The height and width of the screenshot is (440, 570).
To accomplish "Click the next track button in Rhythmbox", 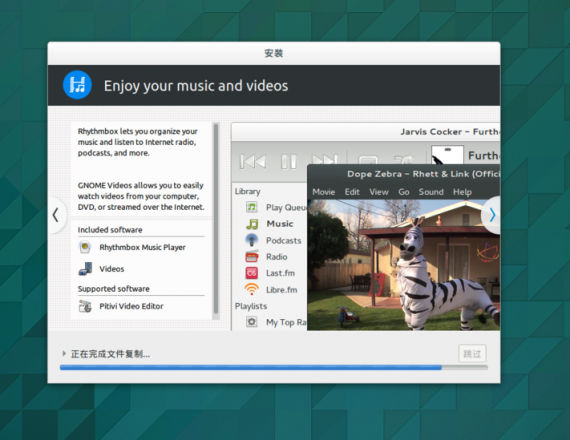I will click(x=325, y=159).
